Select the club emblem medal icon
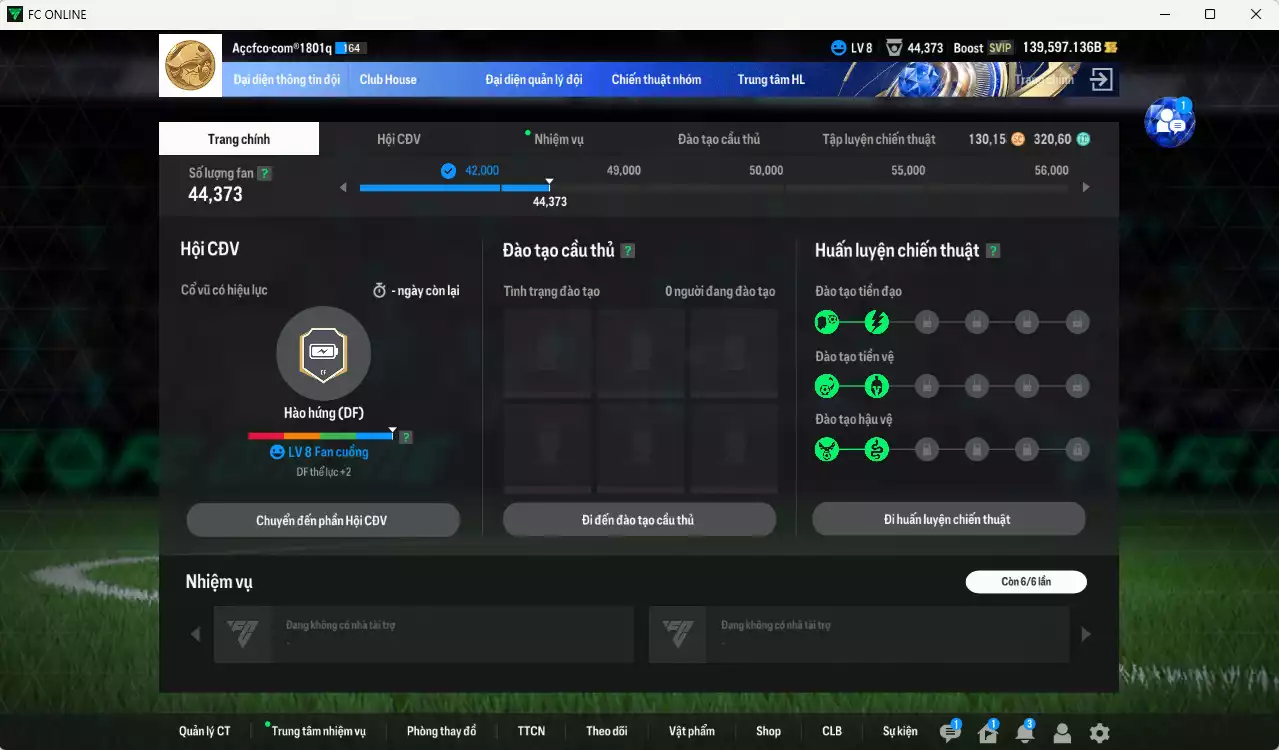Screen dimensions: 1279x750 [x=190, y=65]
